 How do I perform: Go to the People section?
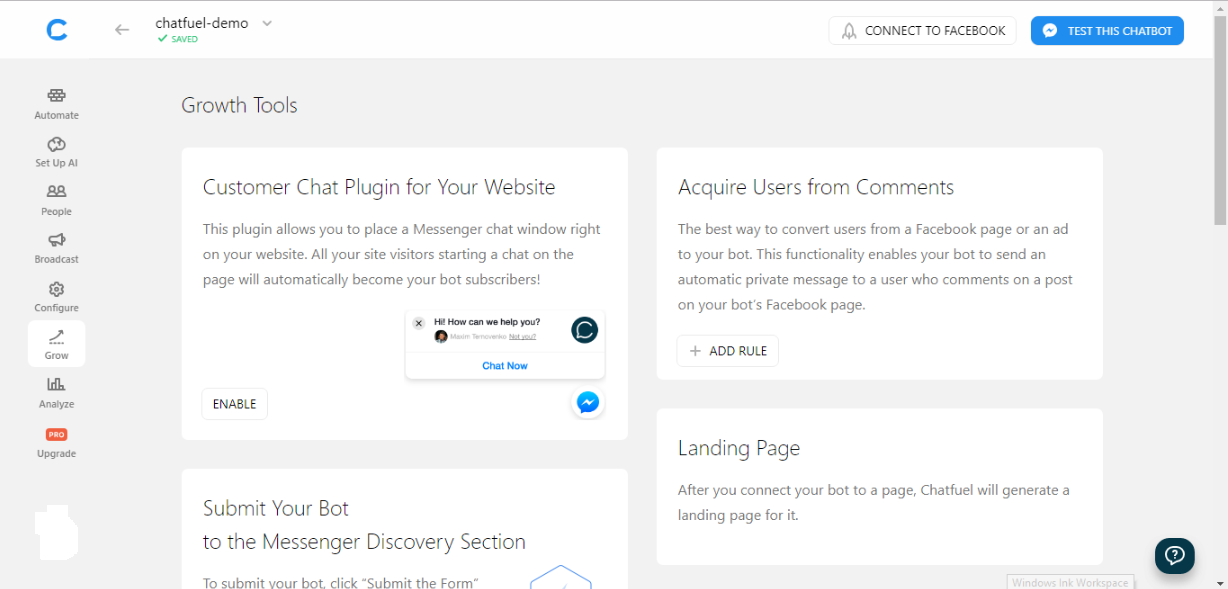(x=57, y=200)
